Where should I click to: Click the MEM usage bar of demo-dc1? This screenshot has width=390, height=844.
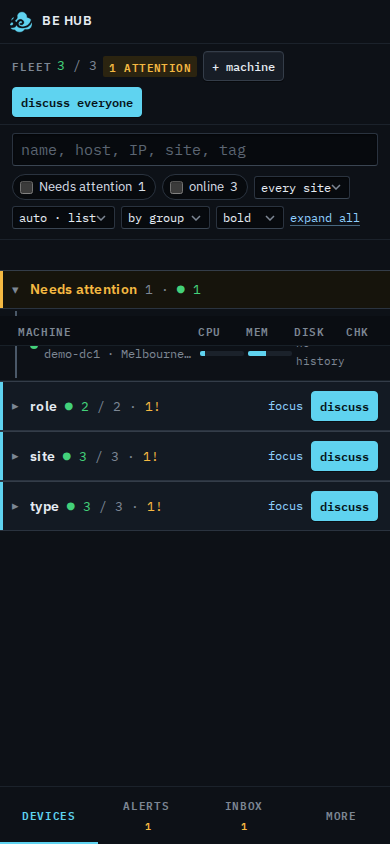coord(270,354)
